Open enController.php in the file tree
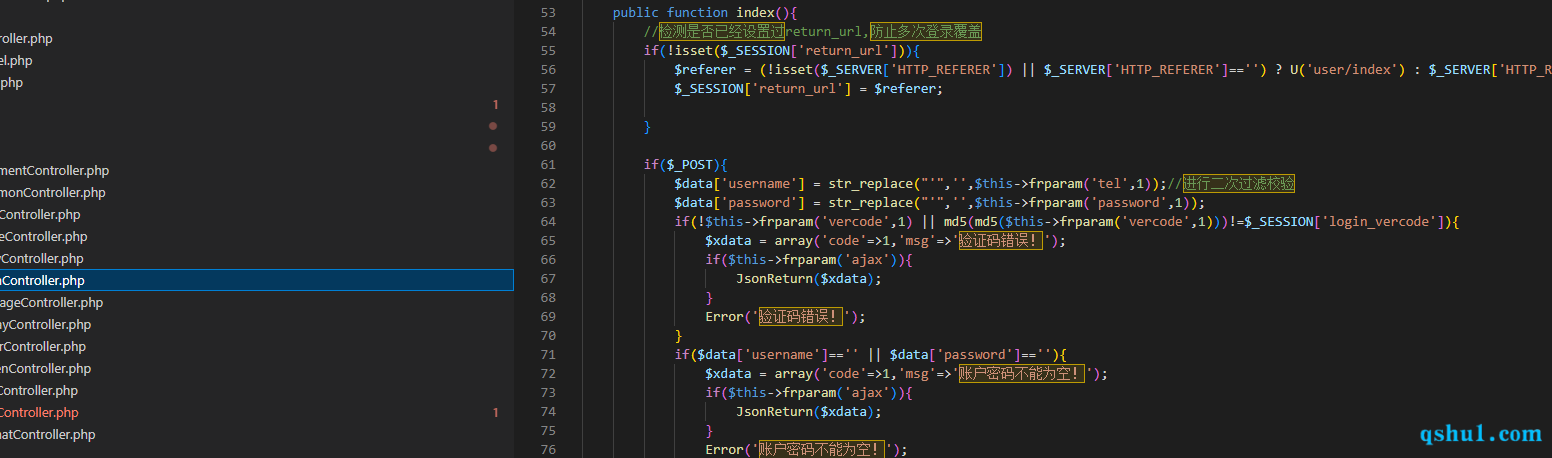The width and height of the screenshot is (1552, 458). coord(45,369)
